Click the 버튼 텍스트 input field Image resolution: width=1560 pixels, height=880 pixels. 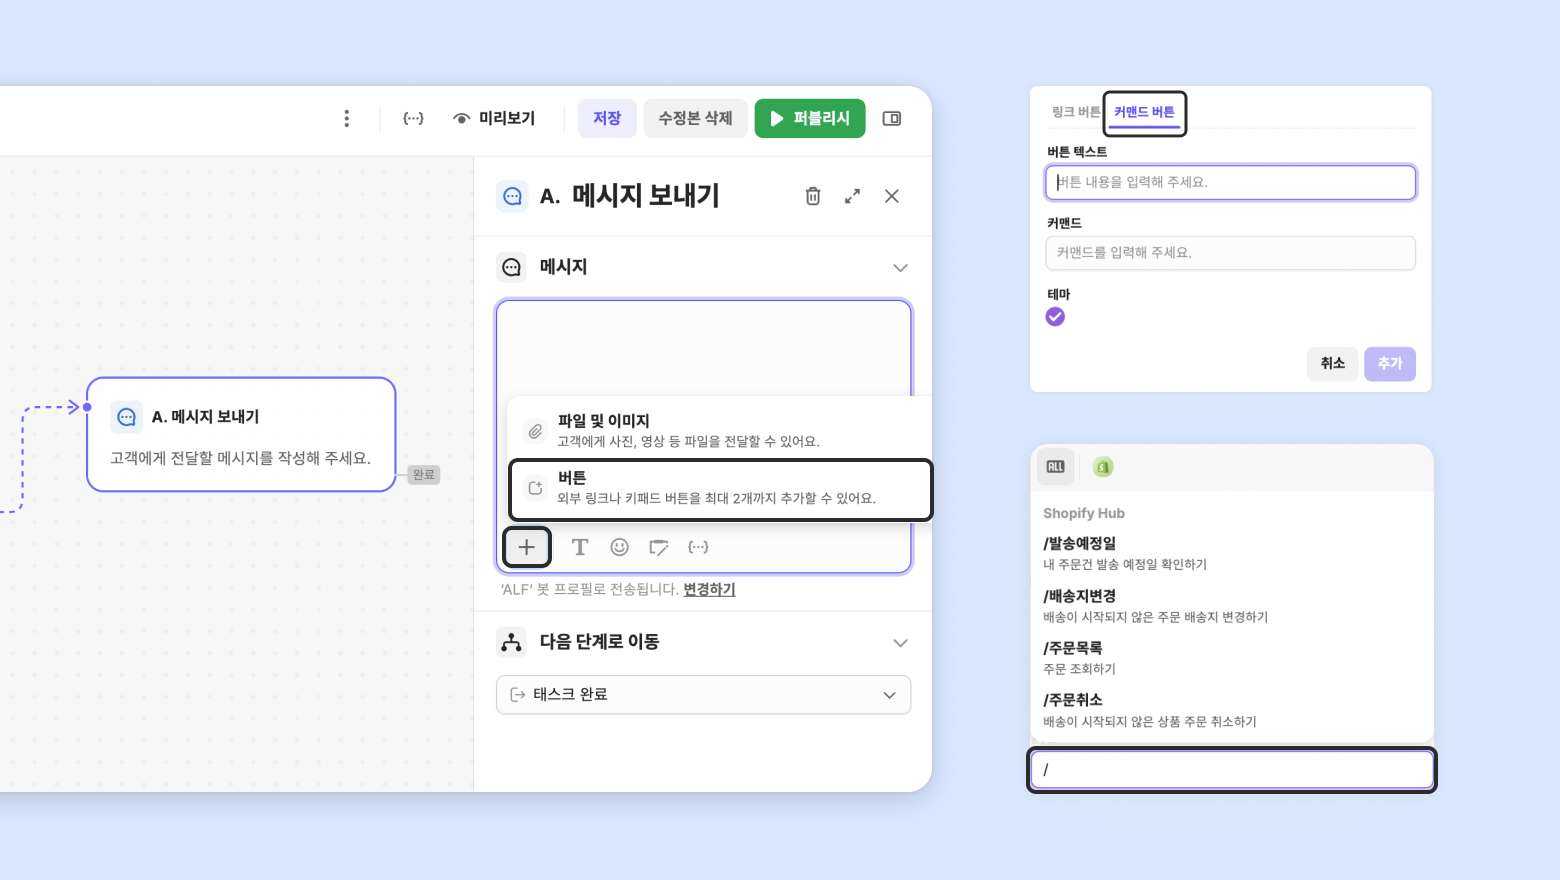tap(1230, 182)
